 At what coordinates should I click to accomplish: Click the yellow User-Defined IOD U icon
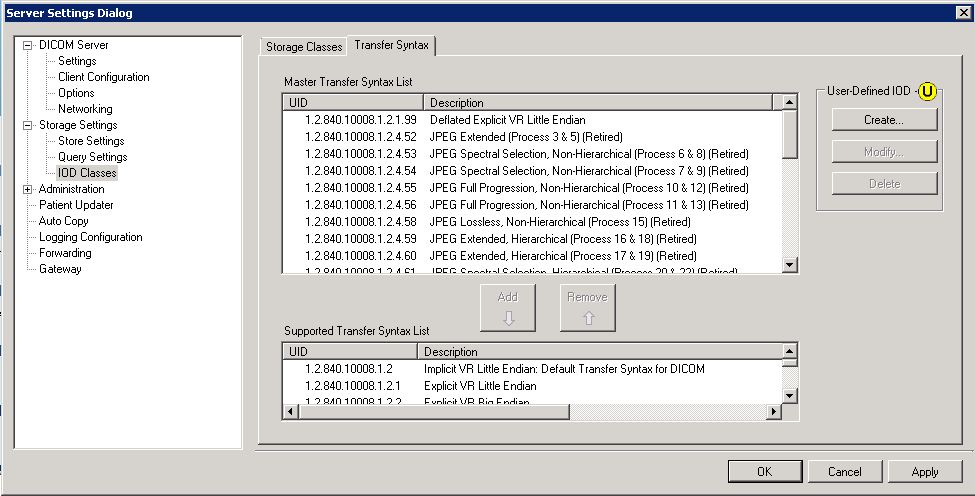click(x=927, y=91)
